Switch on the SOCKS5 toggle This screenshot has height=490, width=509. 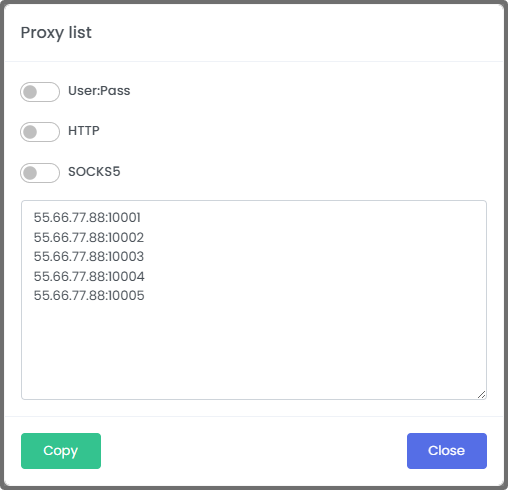[x=40, y=173]
